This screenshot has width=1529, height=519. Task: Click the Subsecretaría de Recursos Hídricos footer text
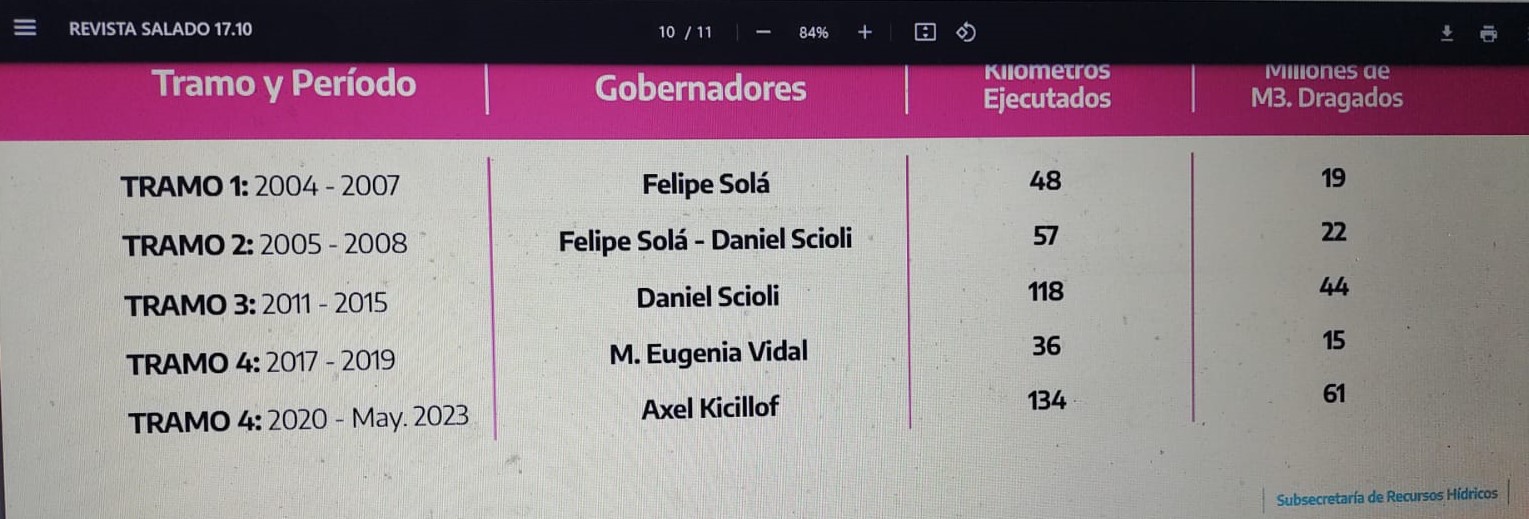(x=1387, y=495)
